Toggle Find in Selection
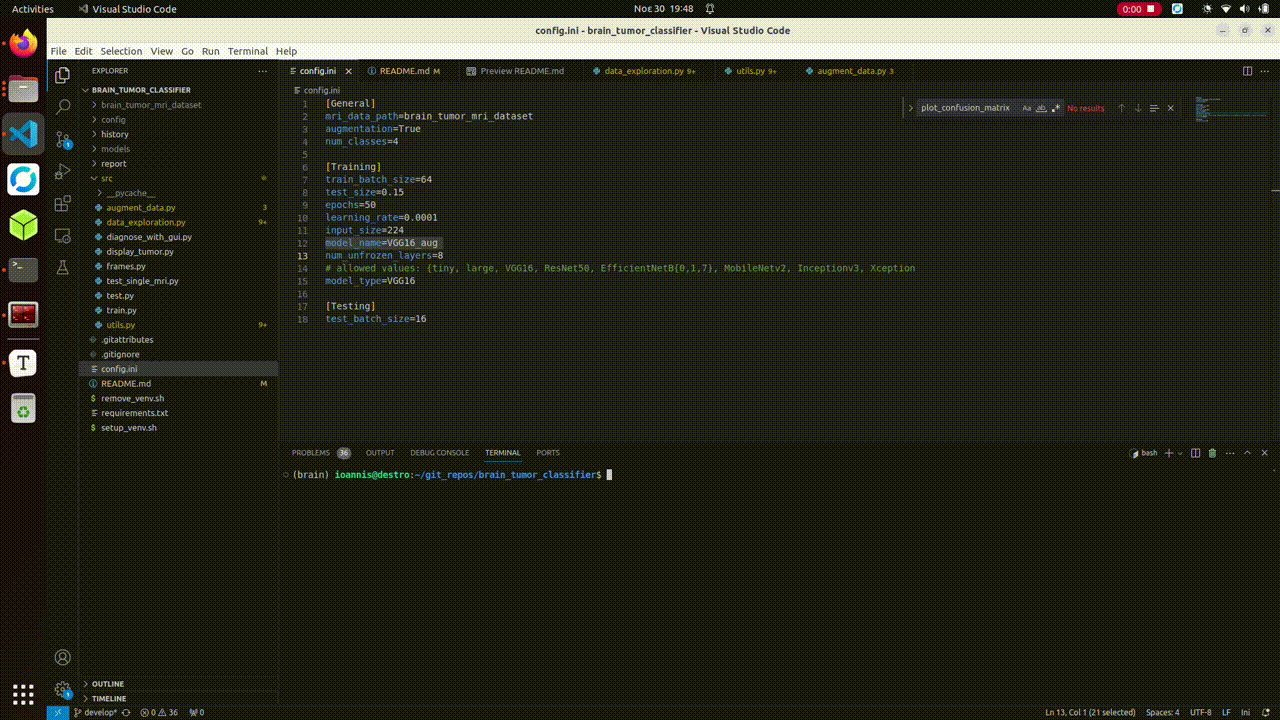The width and height of the screenshot is (1280, 720). tap(1154, 108)
